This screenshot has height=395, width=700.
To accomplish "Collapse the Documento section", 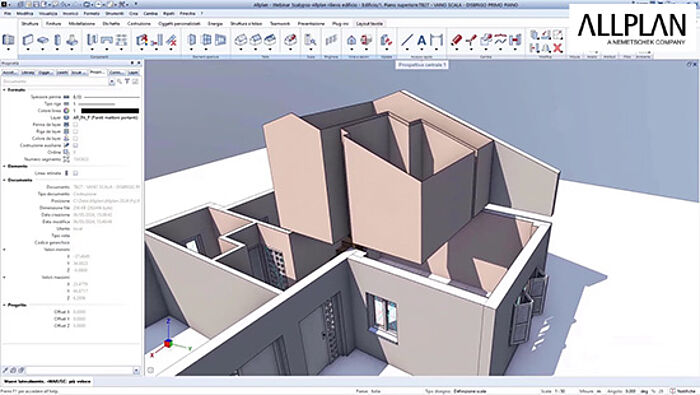I will pyautogui.click(x=4, y=180).
